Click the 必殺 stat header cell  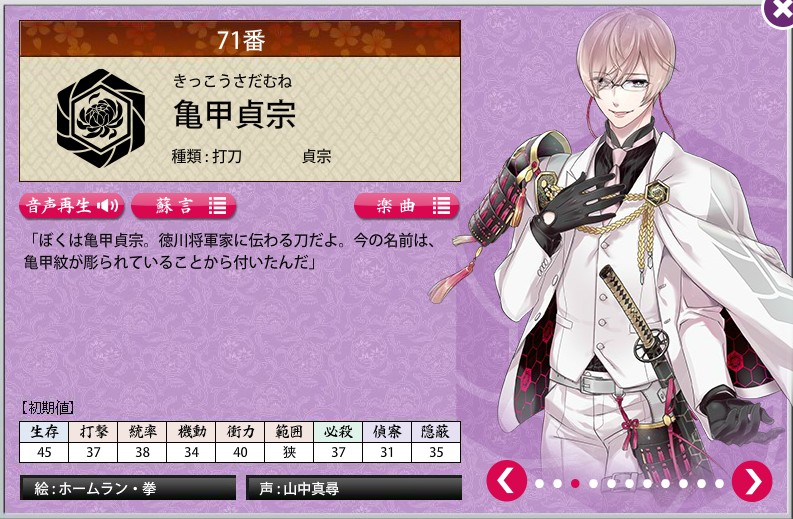pos(338,431)
